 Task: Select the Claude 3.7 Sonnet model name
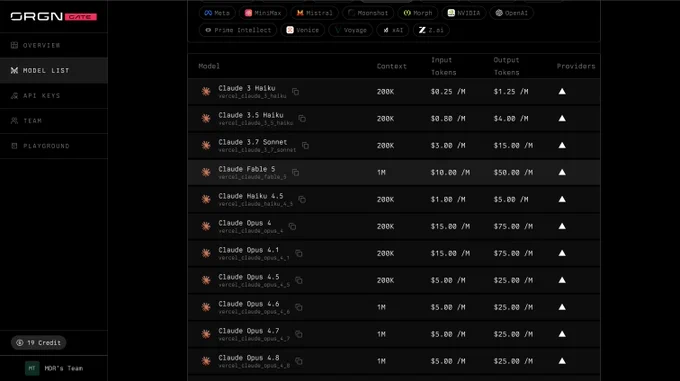pos(253,142)
